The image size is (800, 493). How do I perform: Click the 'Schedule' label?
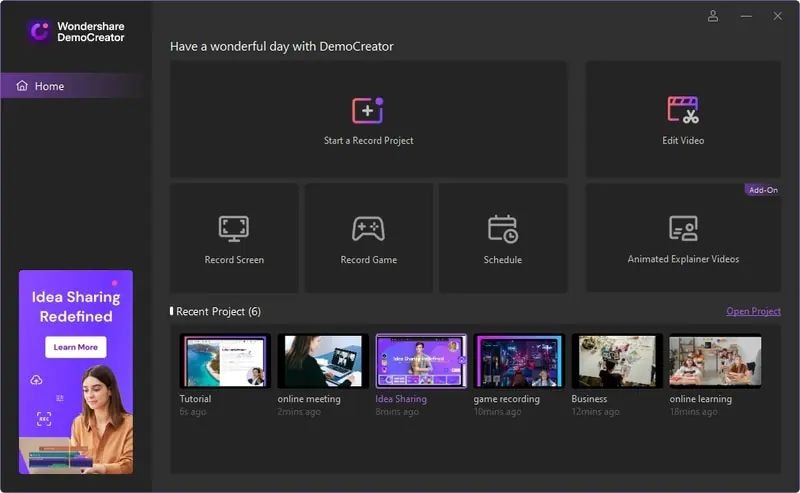point(503,260)
